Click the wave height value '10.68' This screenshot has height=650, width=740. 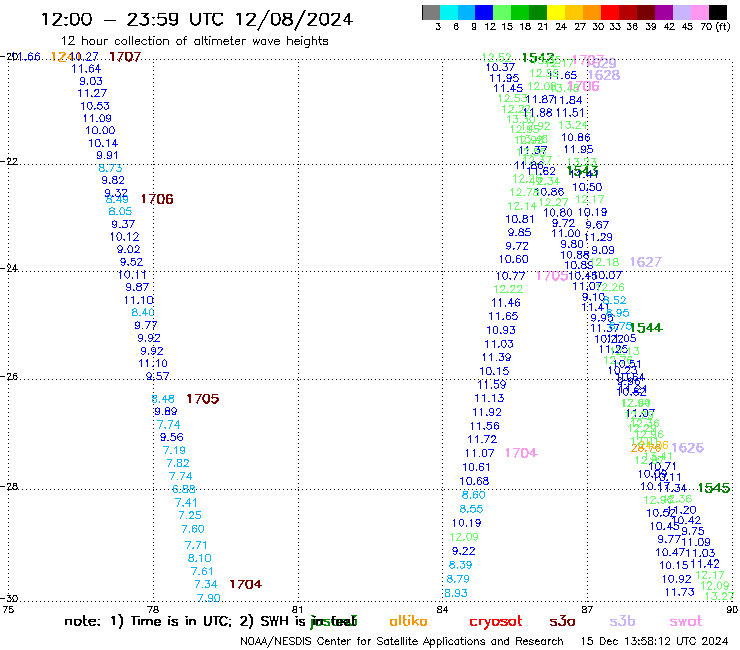coord(474,481)
